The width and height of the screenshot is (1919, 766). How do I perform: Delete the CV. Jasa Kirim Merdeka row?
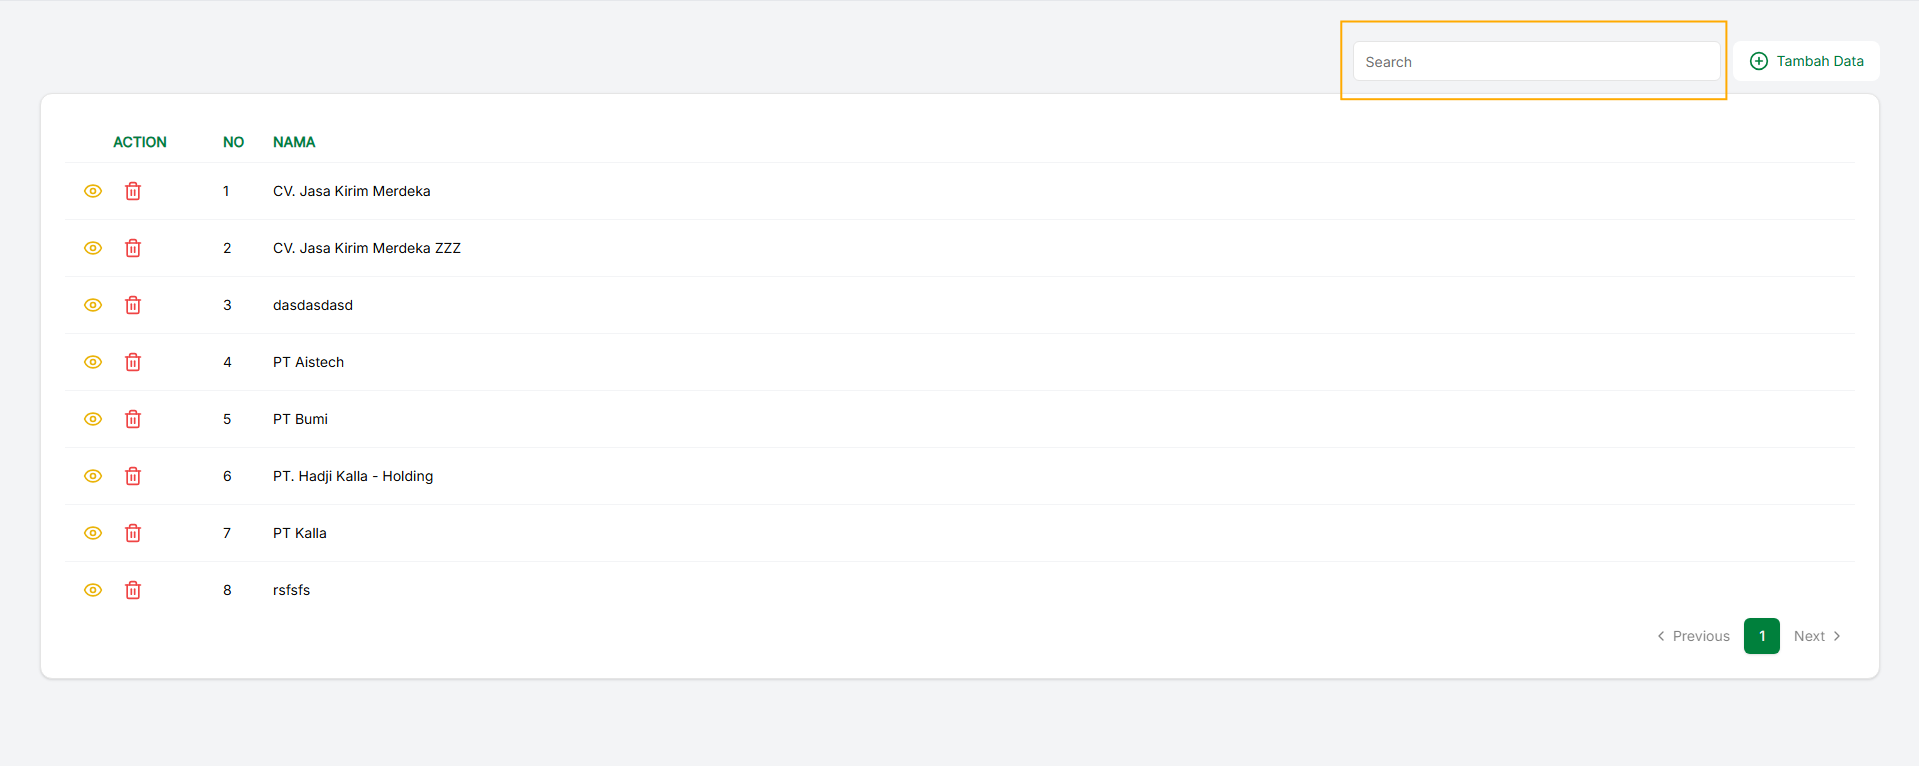[x=133, y=191]
